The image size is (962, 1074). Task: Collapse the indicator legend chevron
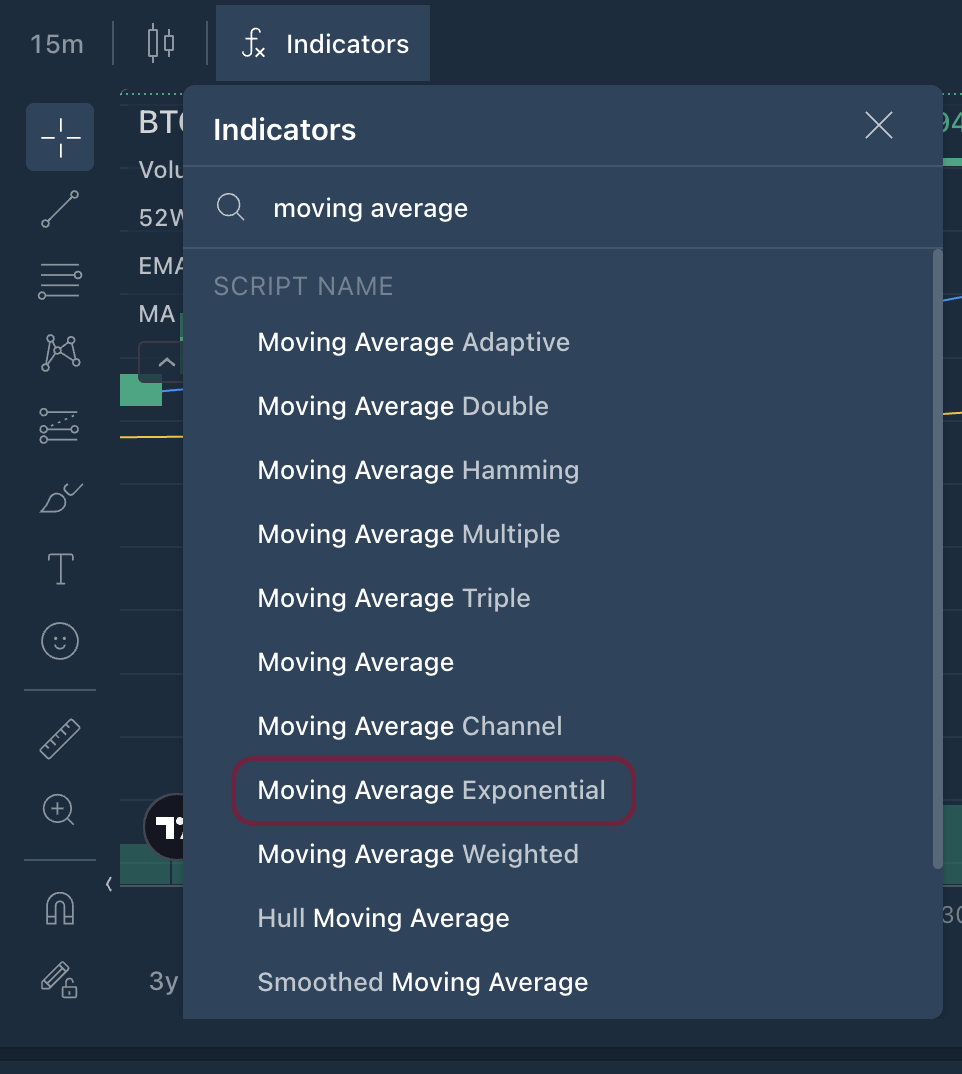[167, 362]
